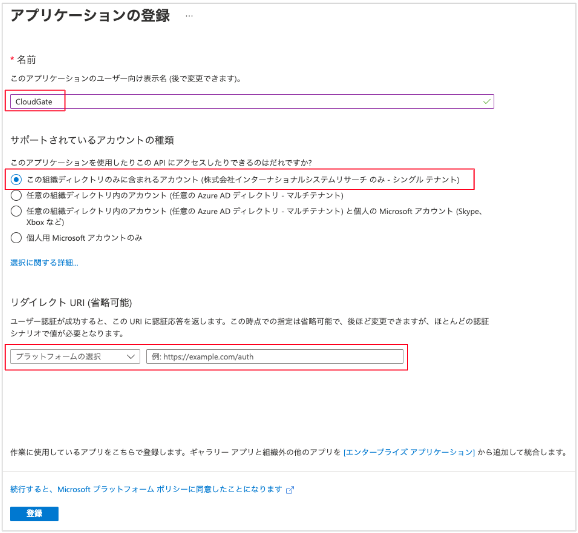The width and height of the screenshot is (578, 533).
Task: Open the エンタープライズ アプリケーション link
Action: [x=409, y=452]
